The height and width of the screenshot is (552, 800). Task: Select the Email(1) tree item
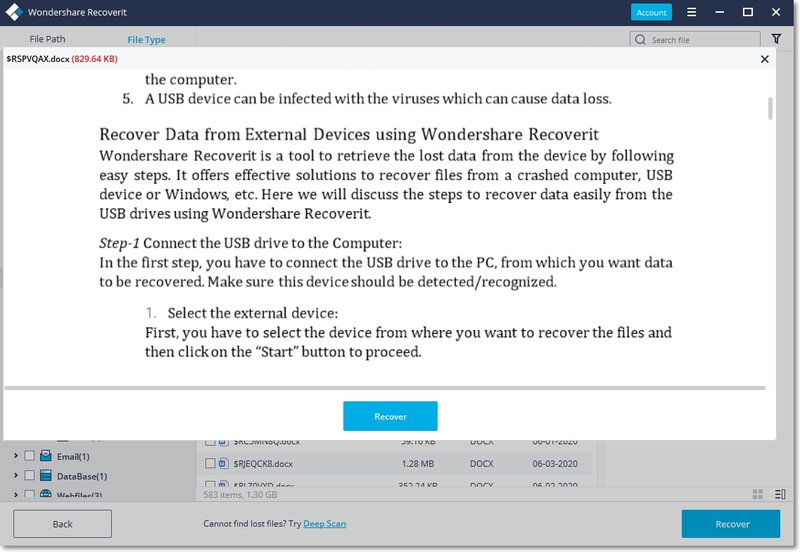tap(73, 457)
